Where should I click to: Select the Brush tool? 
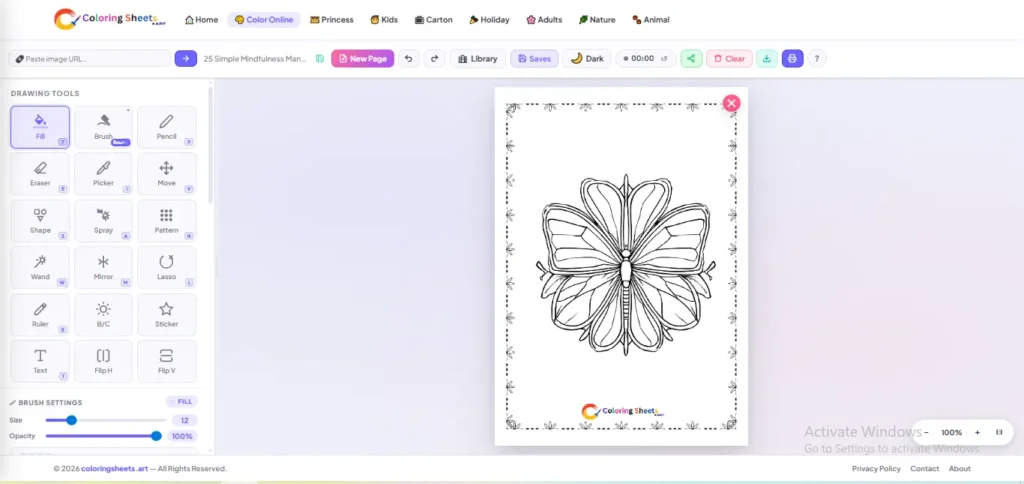point(103,127)
